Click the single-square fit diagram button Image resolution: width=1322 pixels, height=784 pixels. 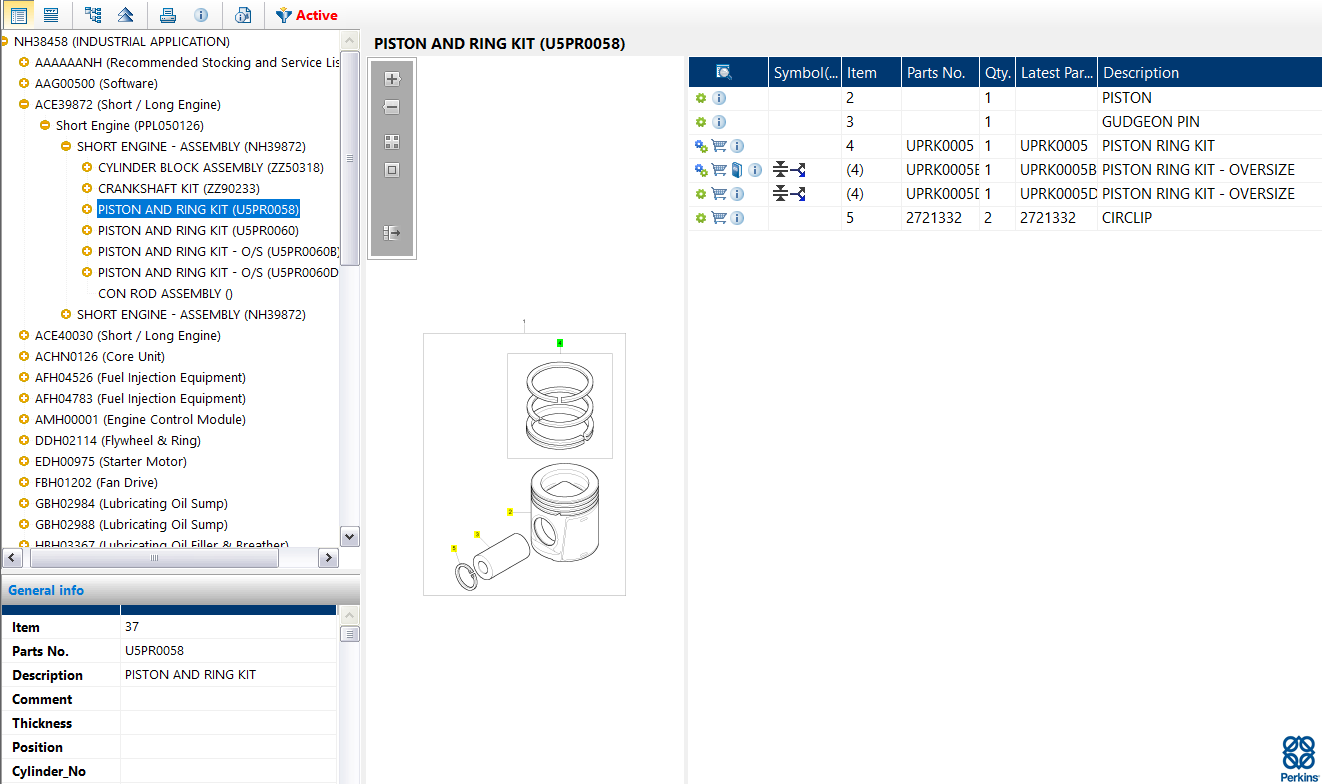(392, 170)
